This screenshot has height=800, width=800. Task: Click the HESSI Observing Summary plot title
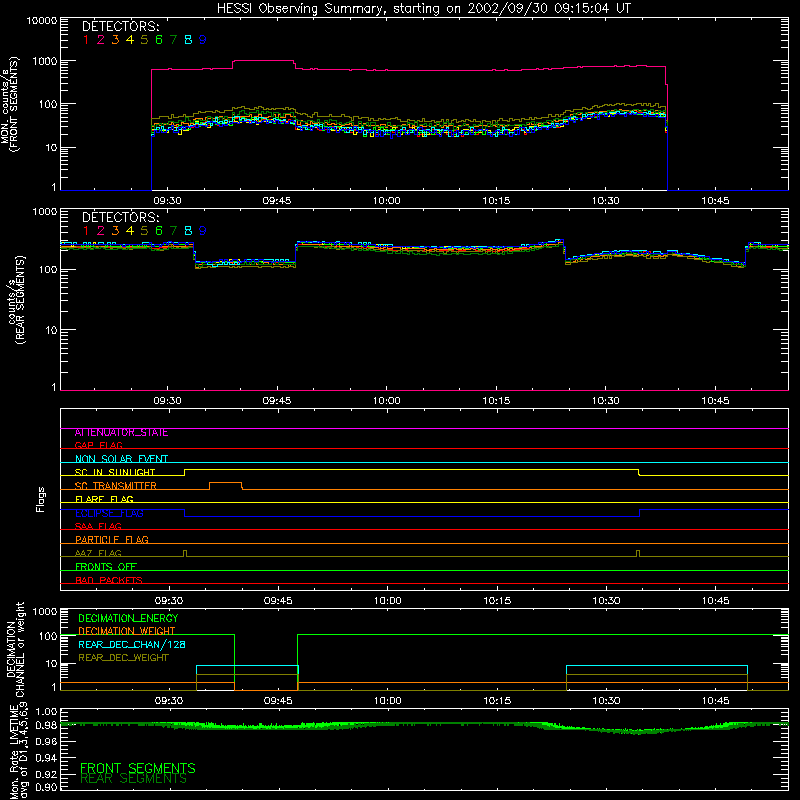coord(424,8)
